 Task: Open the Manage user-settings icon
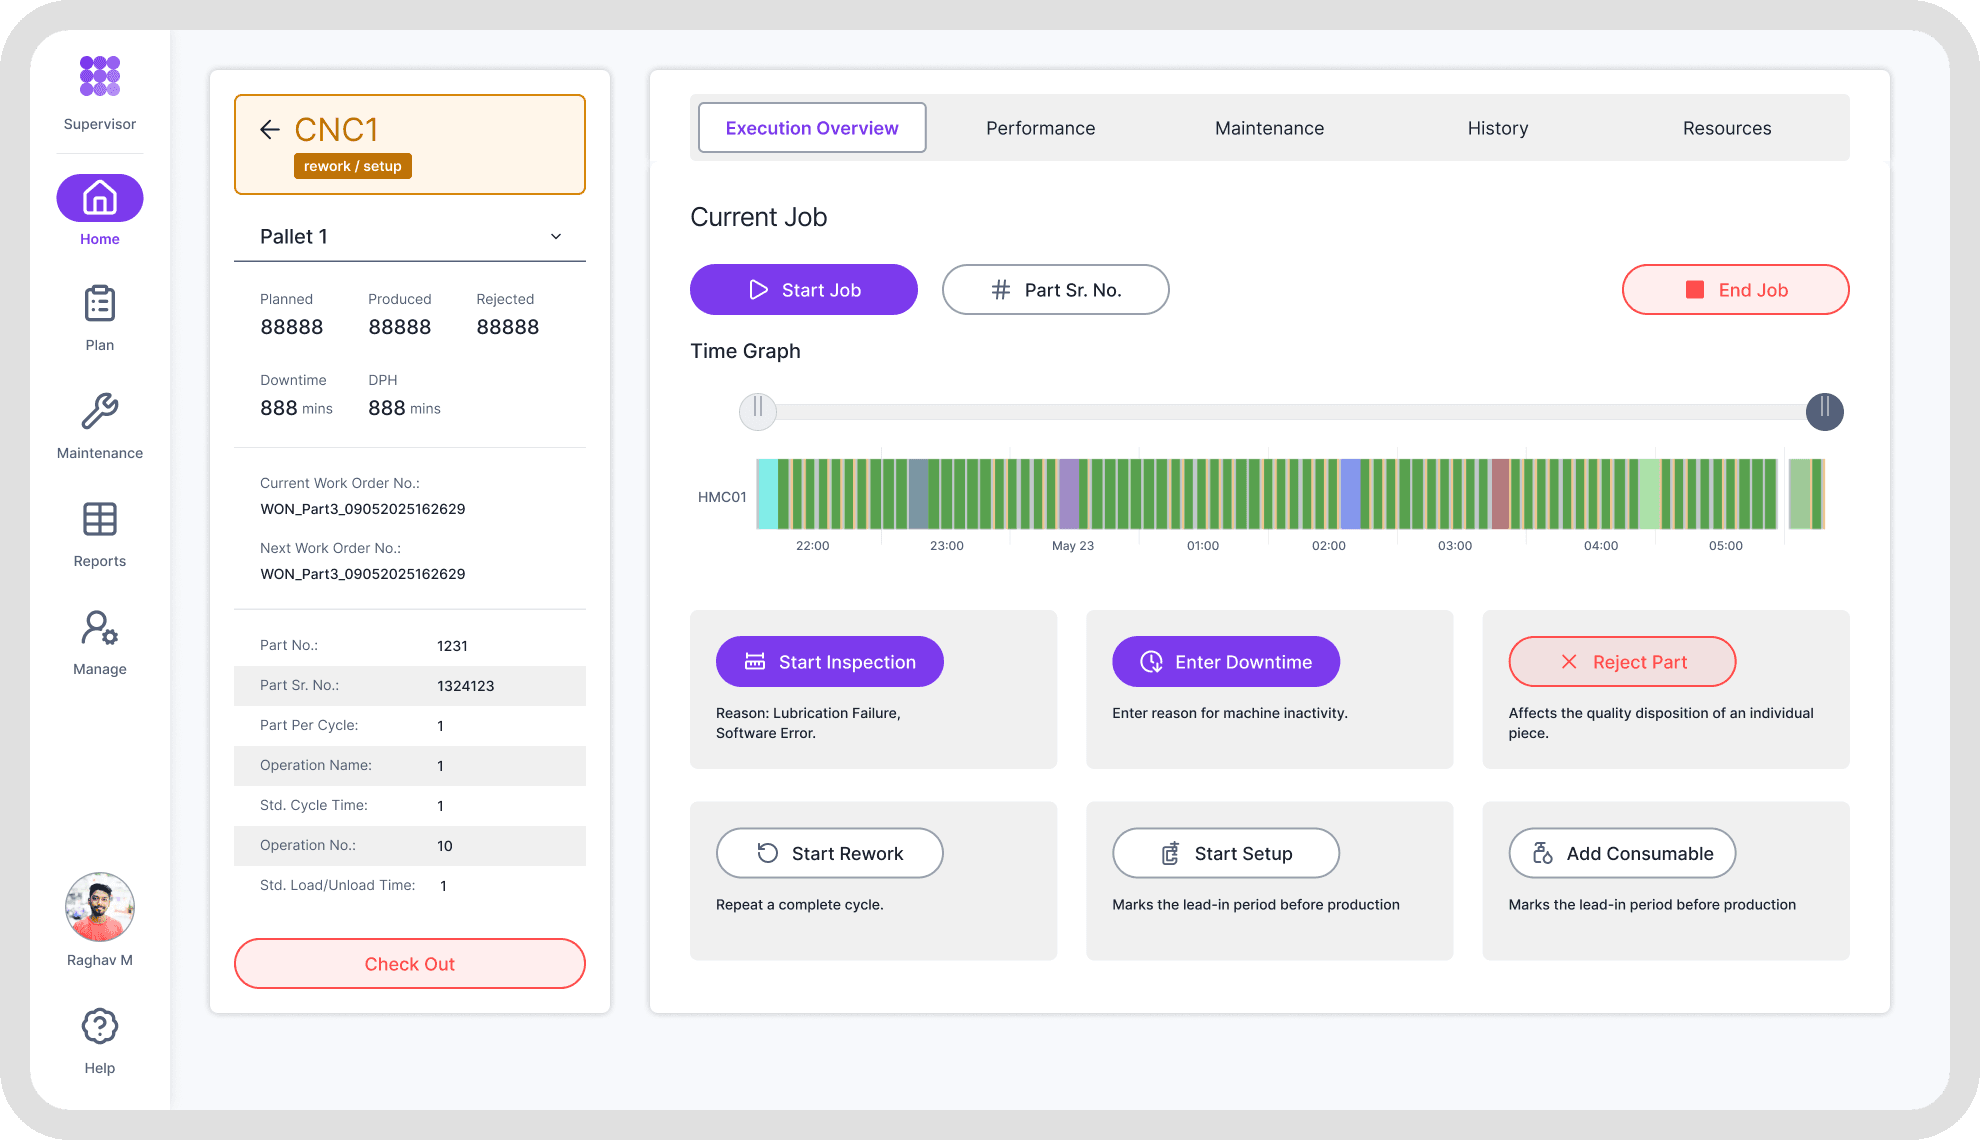[100, 628]
